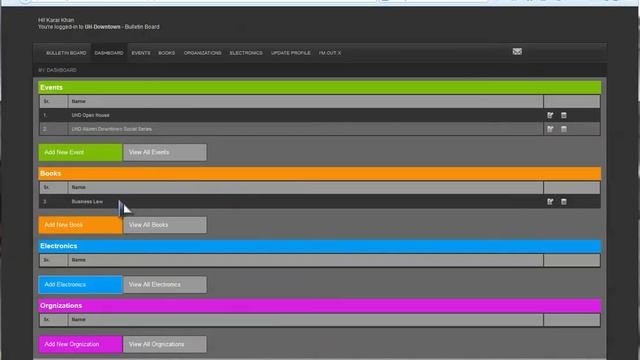Open the Electronics menu item
640x360 pixels.
[246, 53]
